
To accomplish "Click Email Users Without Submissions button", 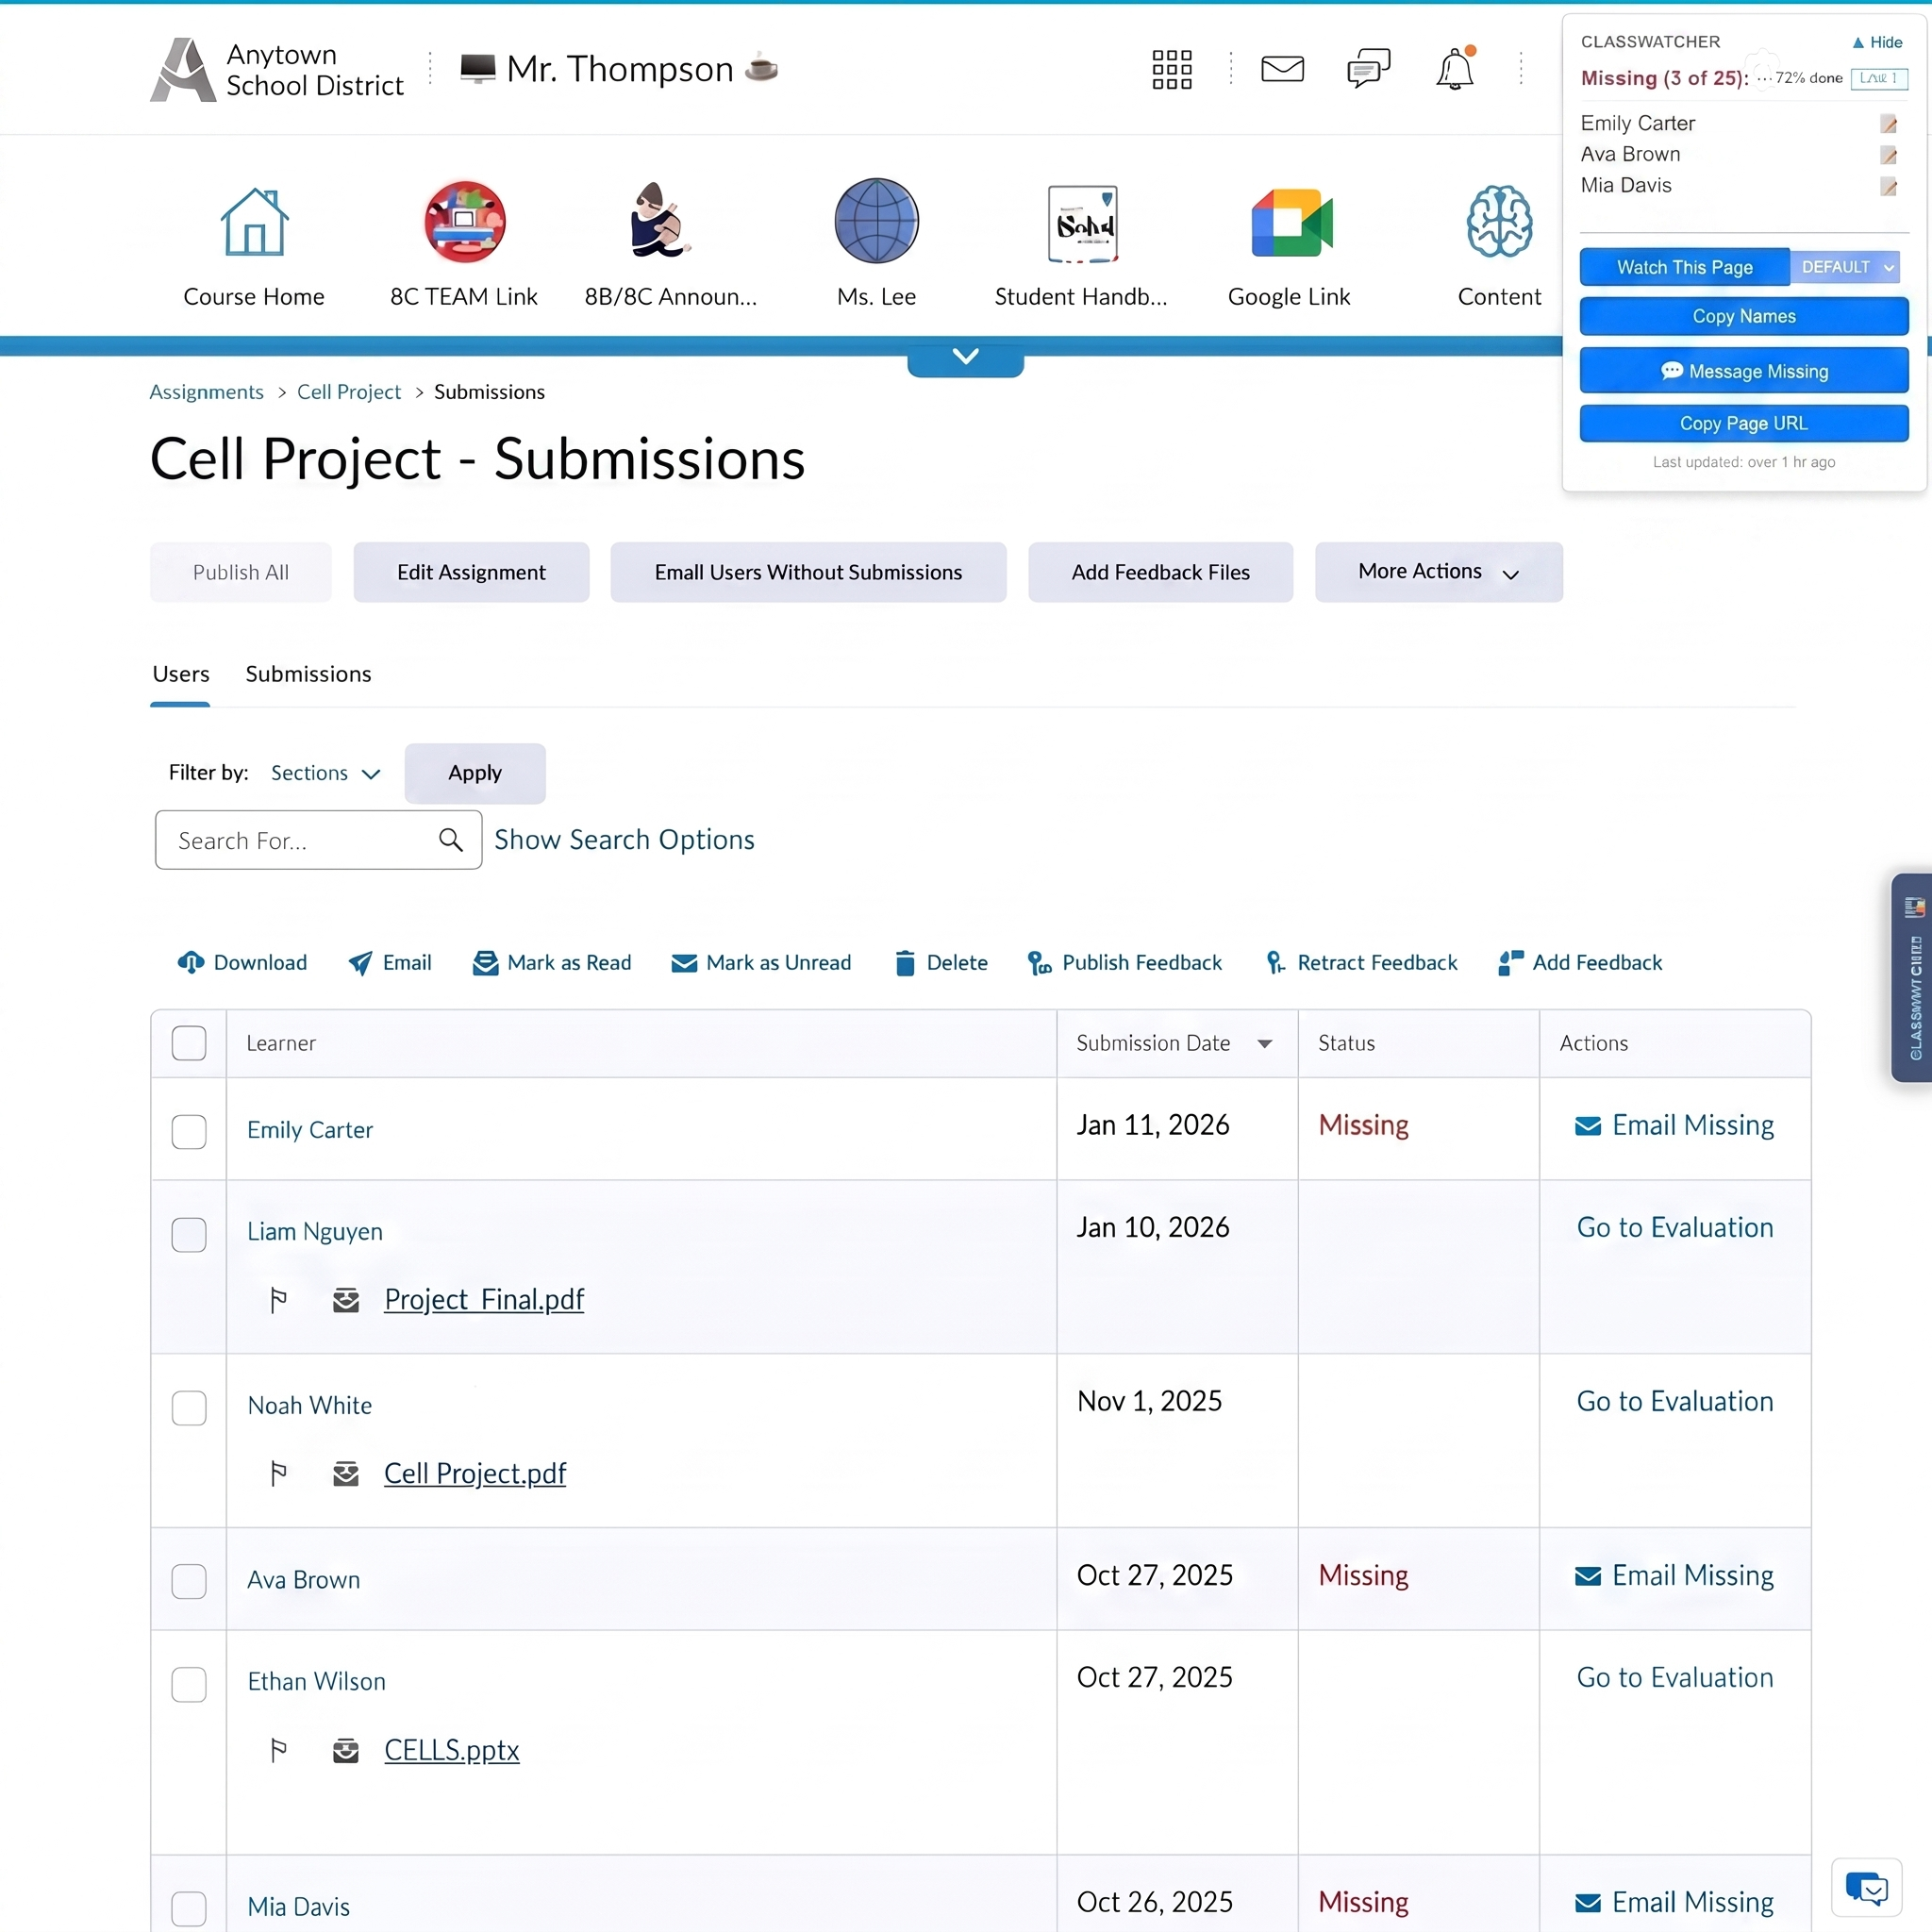I will click(808, 572).
